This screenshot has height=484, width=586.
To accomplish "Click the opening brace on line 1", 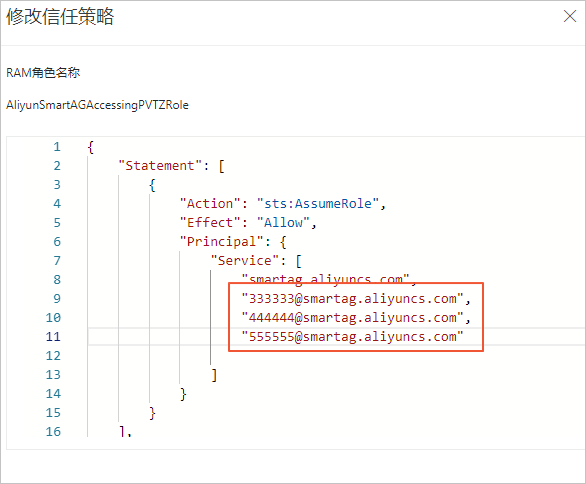I will [90, 147].
